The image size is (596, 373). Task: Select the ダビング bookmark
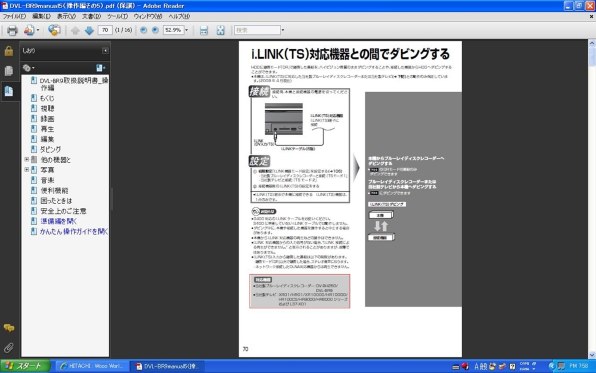(50, 149)
